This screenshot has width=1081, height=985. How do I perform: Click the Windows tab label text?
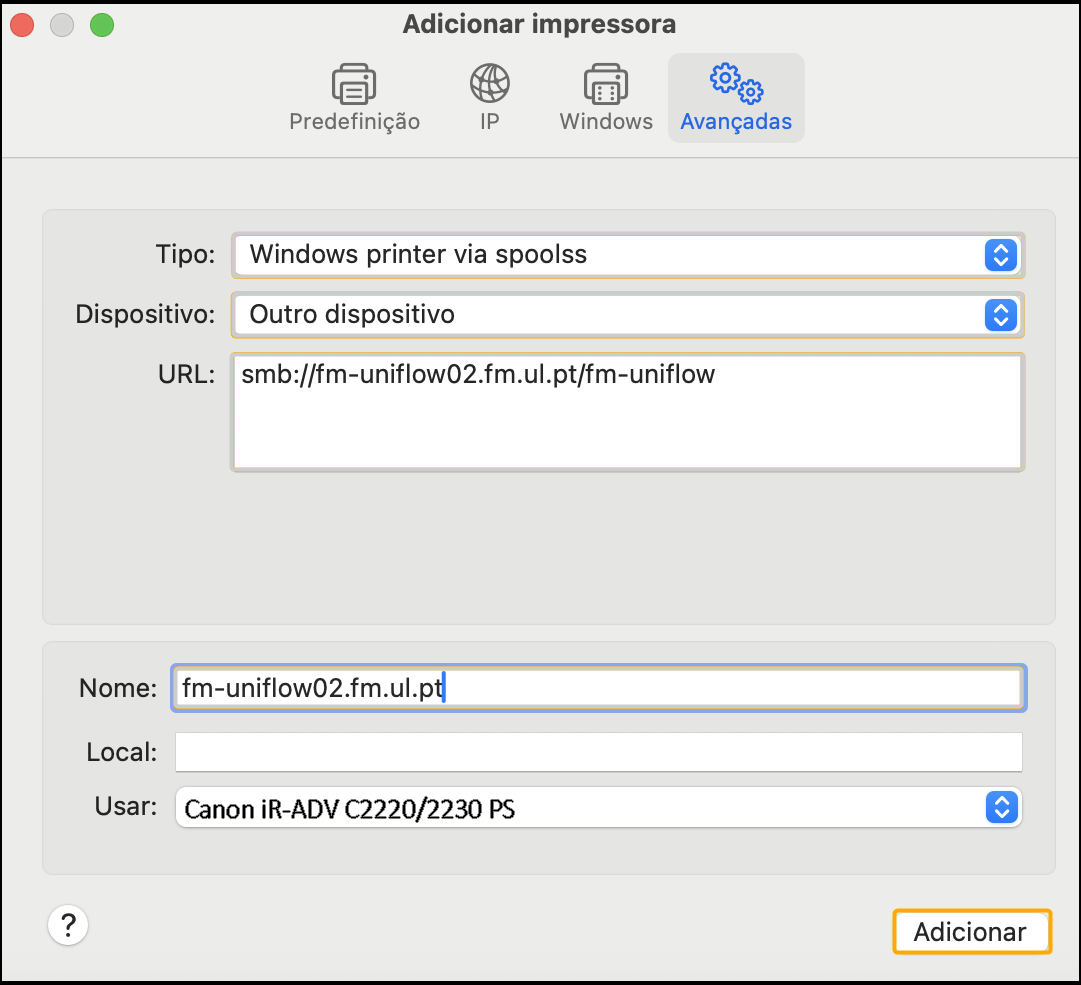(606, 121)
